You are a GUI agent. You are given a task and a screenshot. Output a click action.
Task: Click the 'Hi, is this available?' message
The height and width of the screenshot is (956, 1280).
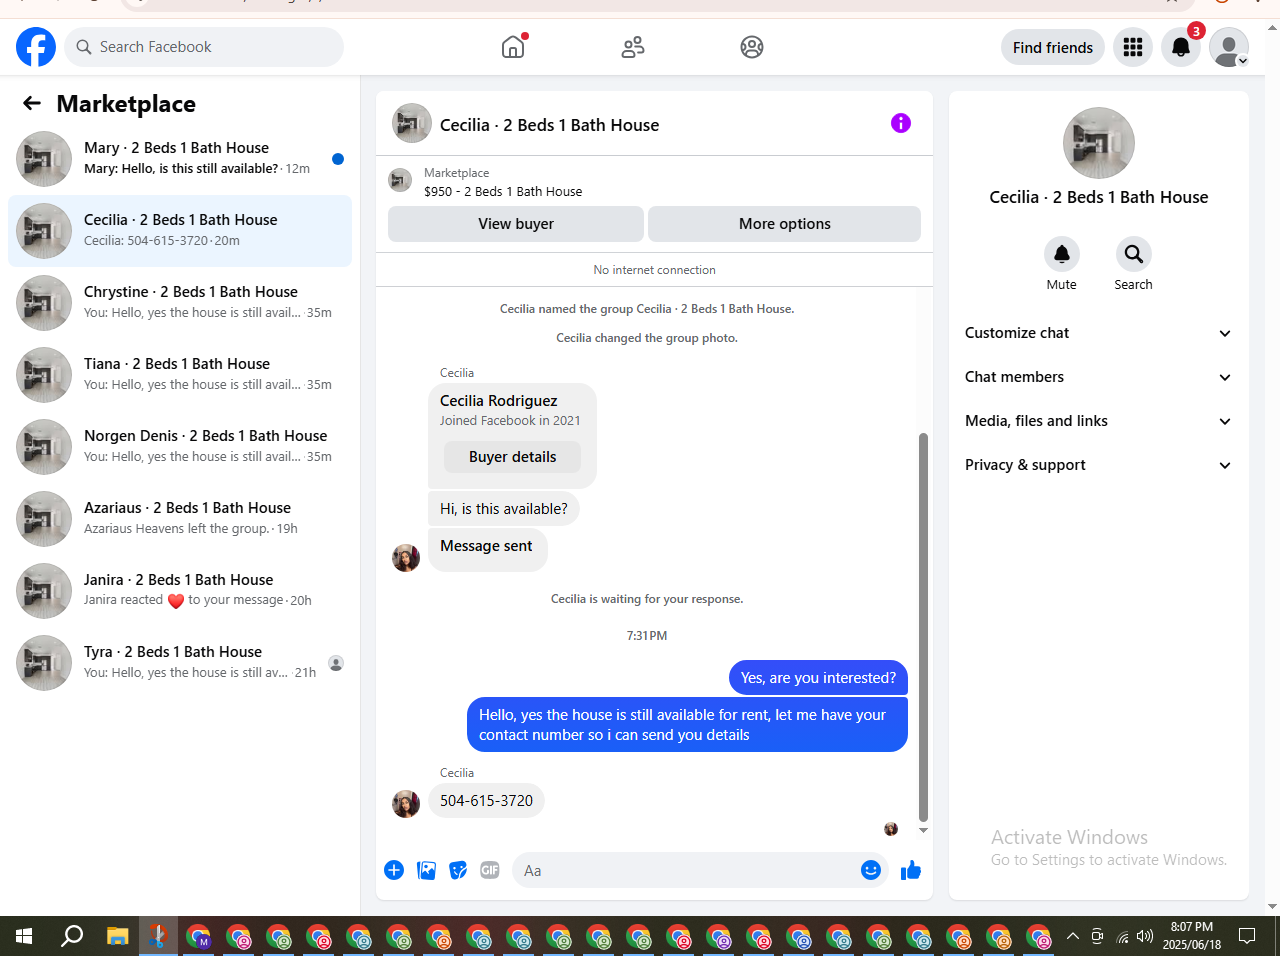pyautogui.click(x=504, y=509)
